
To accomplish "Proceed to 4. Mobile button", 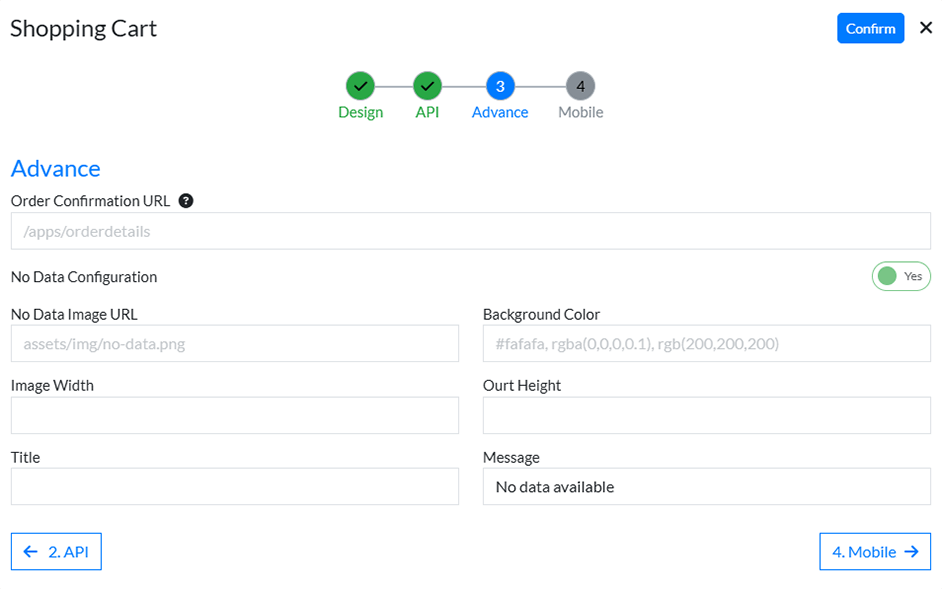I will click(x=874, y=551).
